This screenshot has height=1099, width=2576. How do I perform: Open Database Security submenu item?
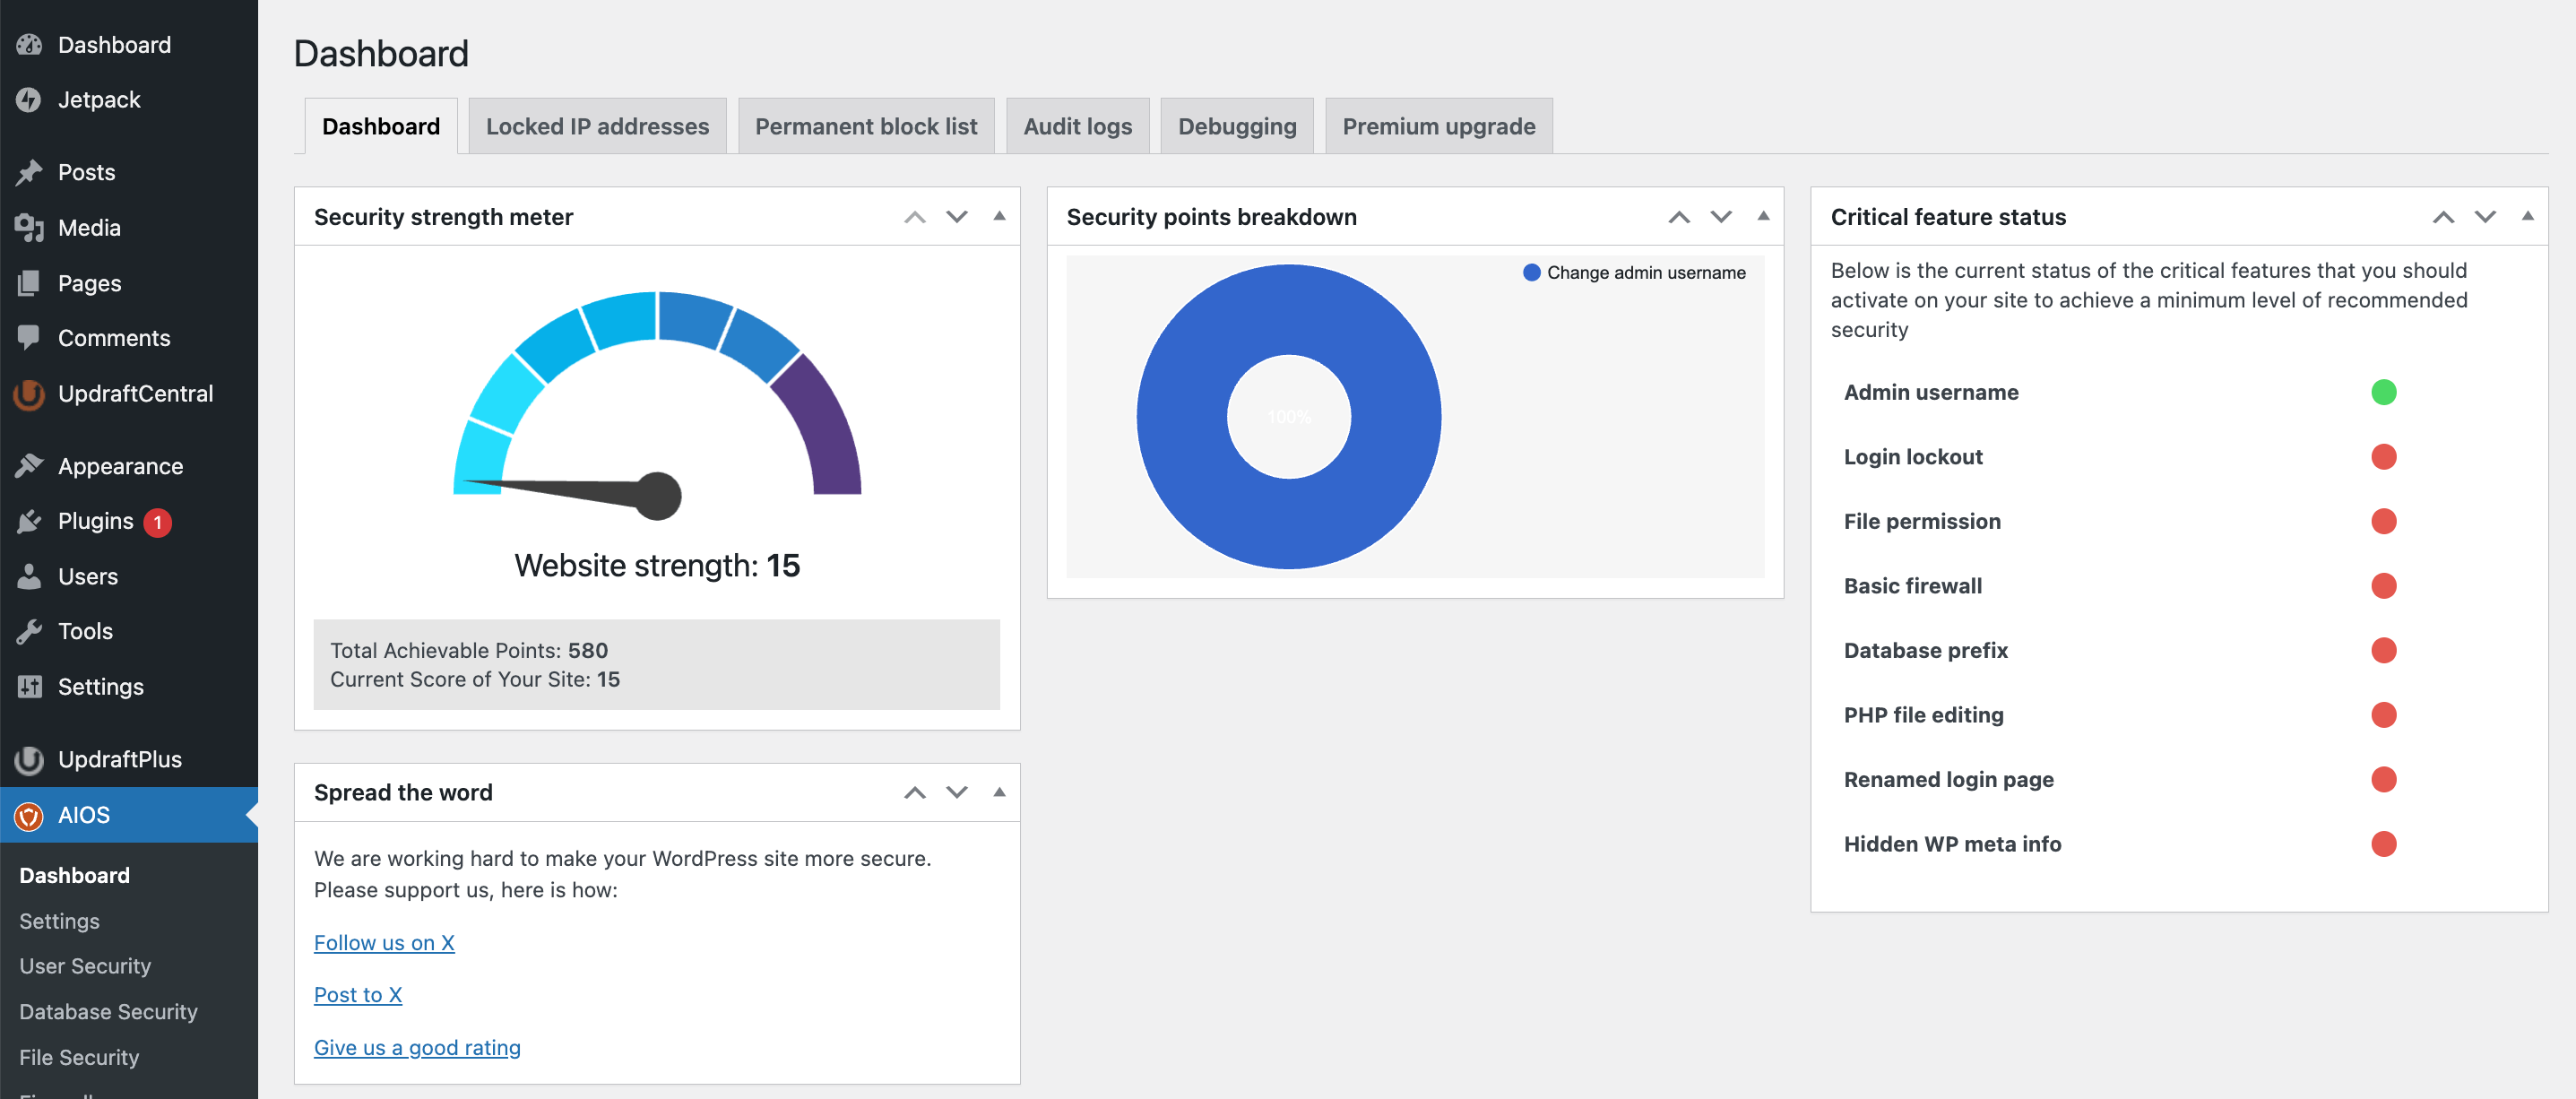(x=108, y=1012)
